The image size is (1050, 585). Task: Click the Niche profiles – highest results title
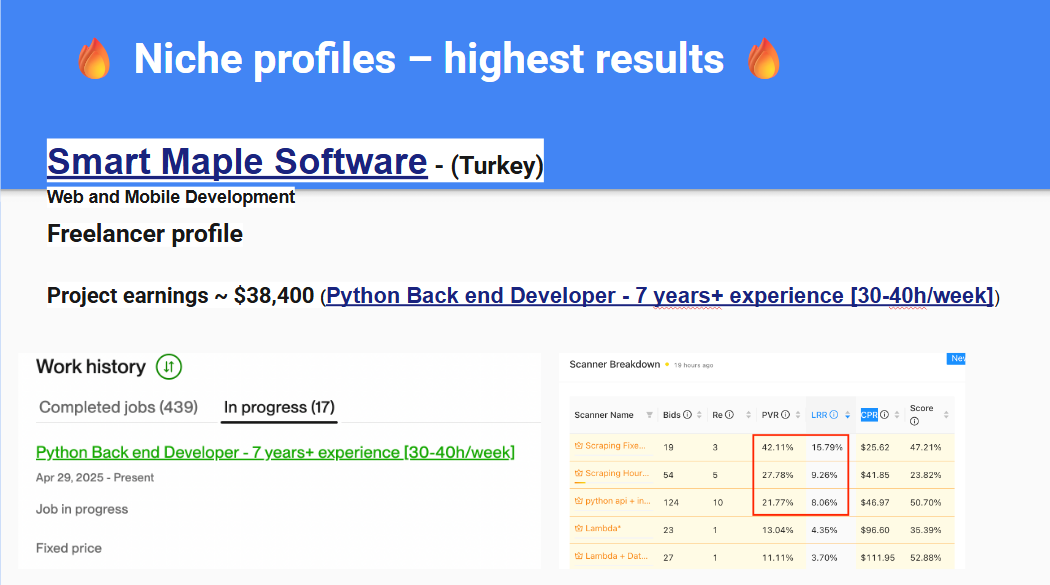tap(429, 58)
